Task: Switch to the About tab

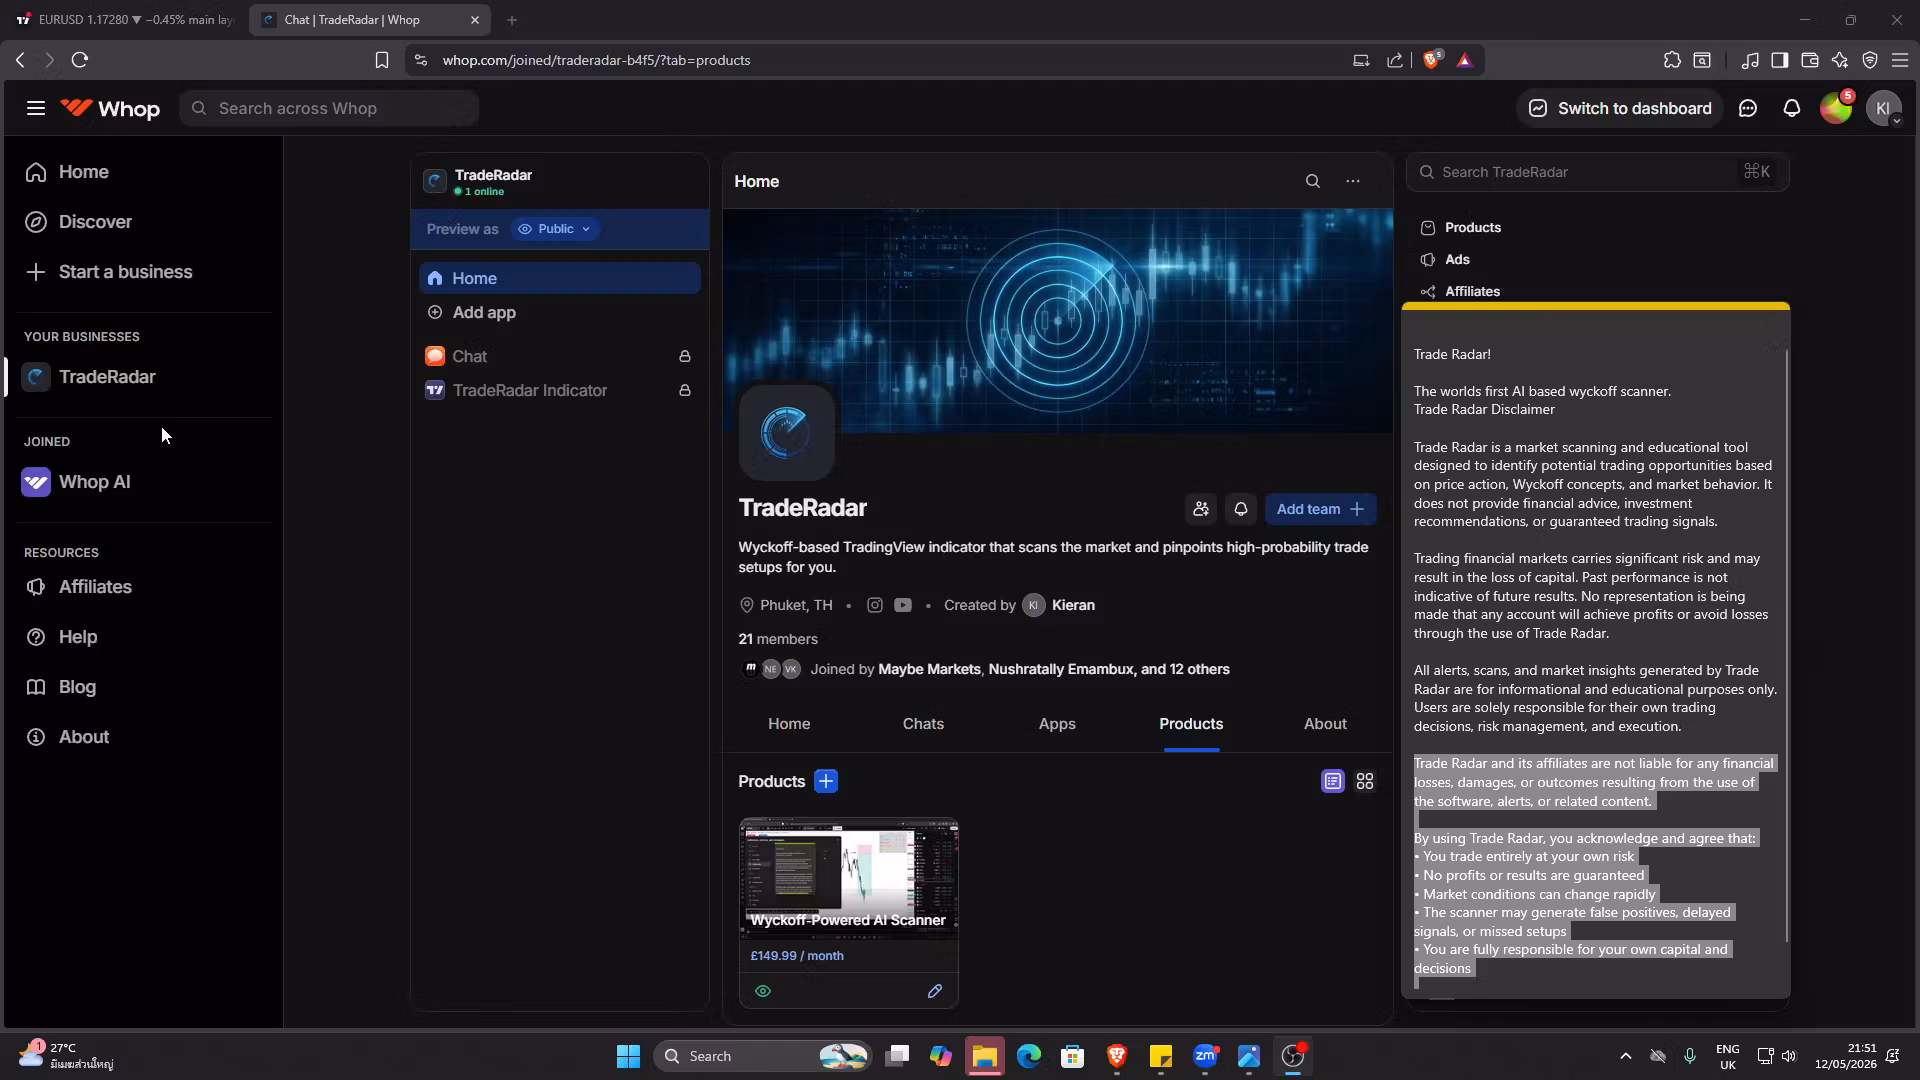Action: 1325,724
